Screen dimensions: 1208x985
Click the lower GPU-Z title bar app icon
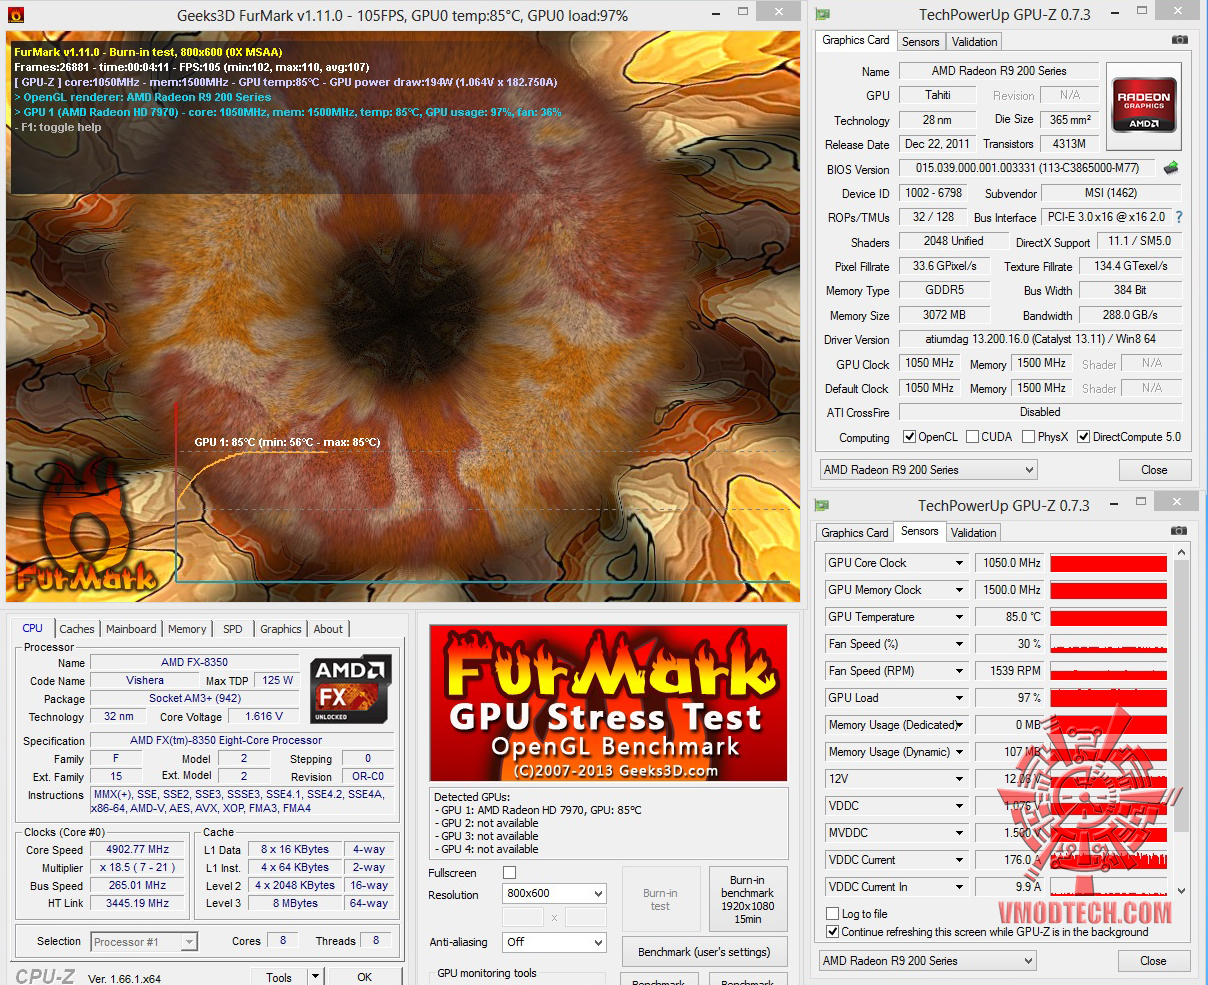[822, 505]
